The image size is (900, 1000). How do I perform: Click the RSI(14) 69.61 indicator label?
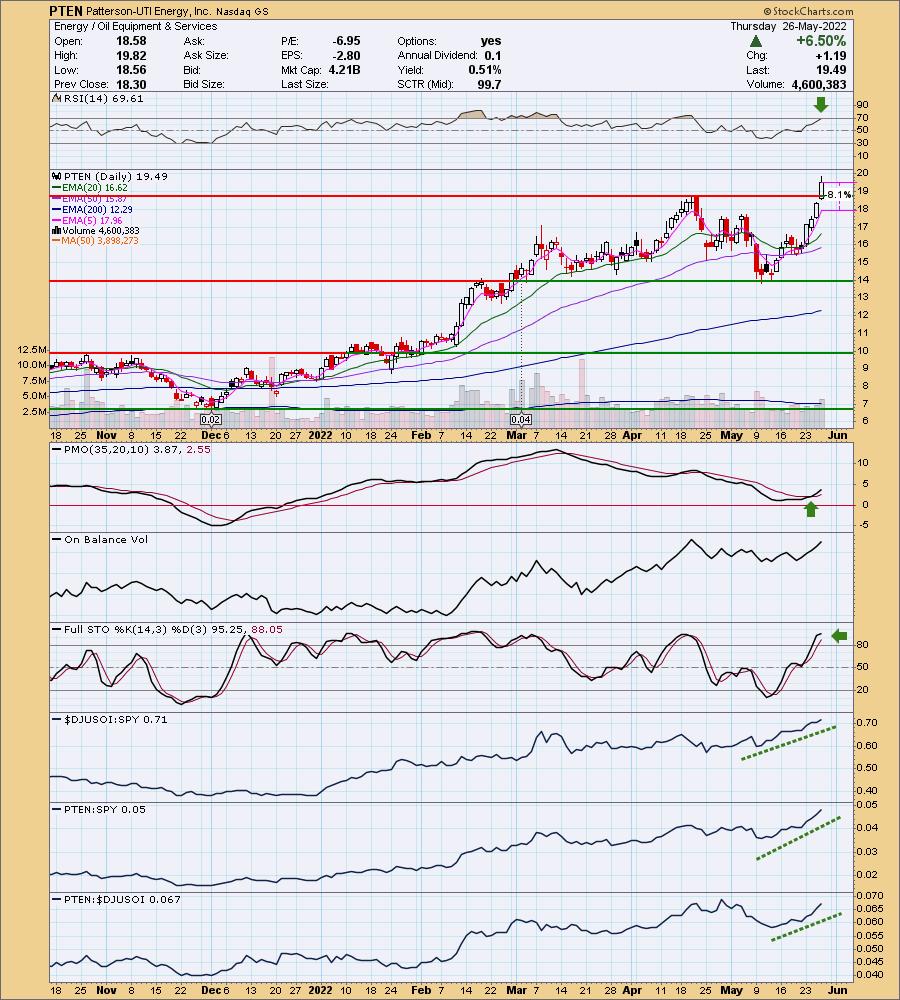(x=102, y=98)
